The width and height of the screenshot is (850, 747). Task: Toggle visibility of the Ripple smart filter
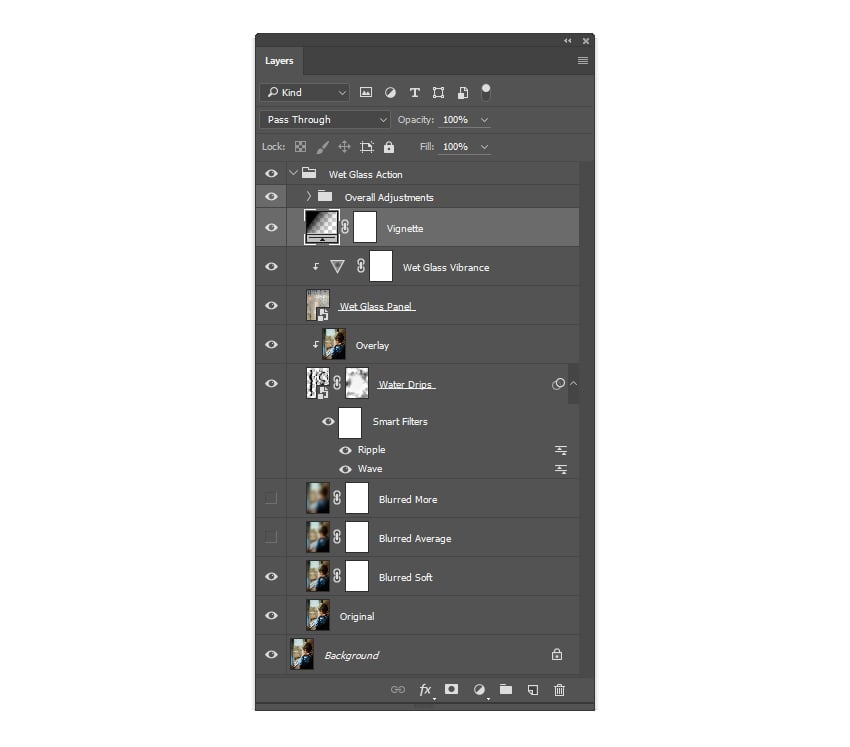click(x=345, y=450)
